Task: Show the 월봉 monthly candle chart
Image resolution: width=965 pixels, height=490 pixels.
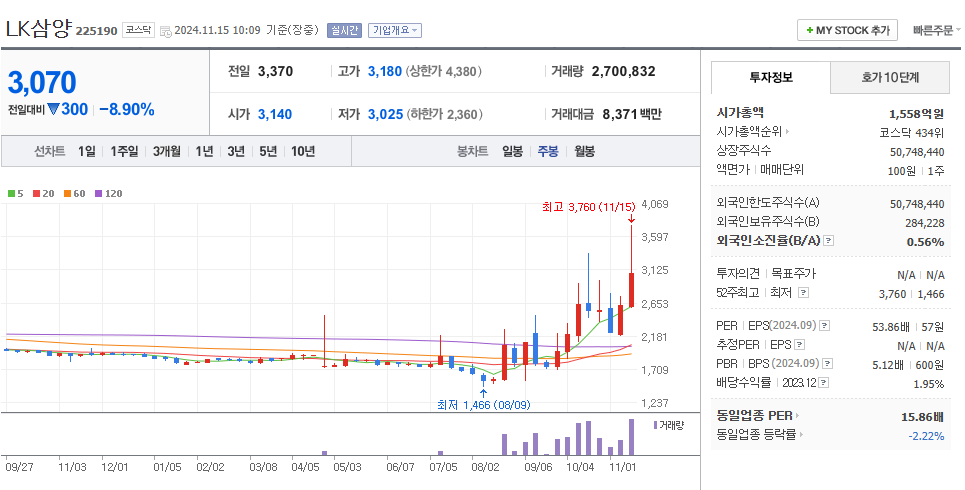Action: point(585,151)
